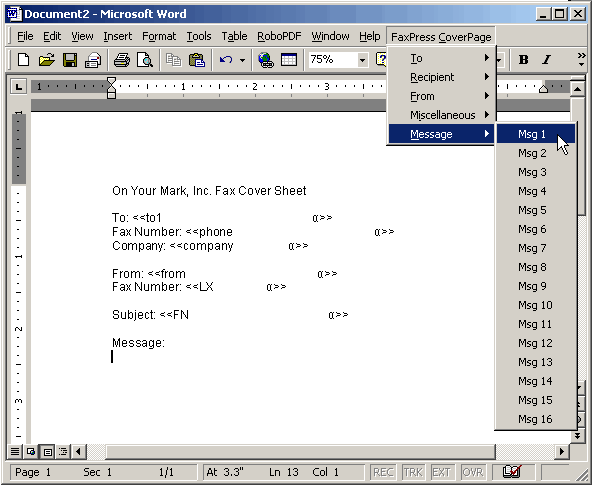Switch to Web Layout view icon
592x485 pixels.
[31, 451]
